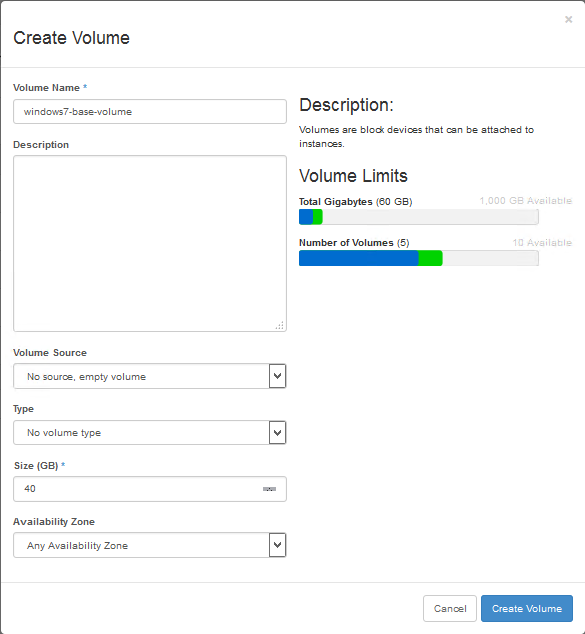Click the Volume Name text field
Image resolution: width=585 pixels, height=634 pixels.
tap(150, 112)
